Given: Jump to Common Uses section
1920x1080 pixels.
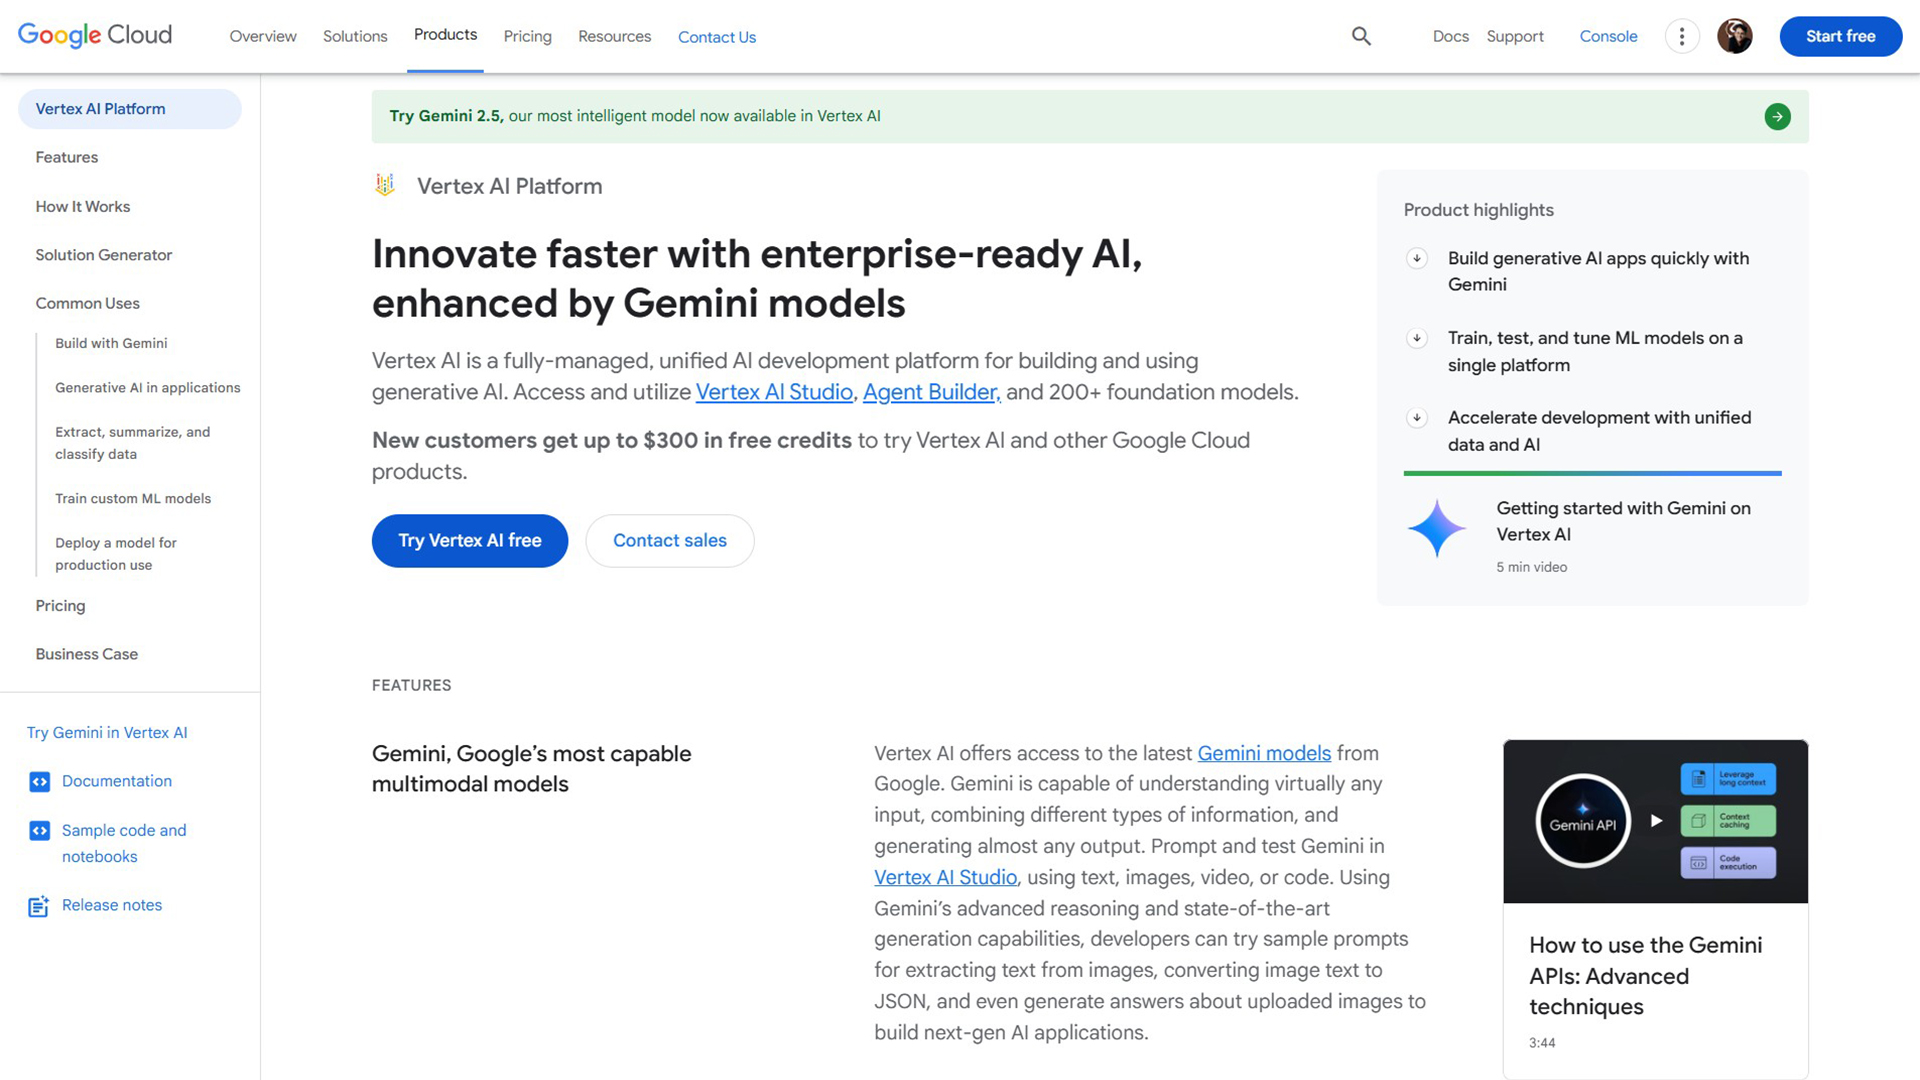Looking at the screenshot, I should click(88, 304).
